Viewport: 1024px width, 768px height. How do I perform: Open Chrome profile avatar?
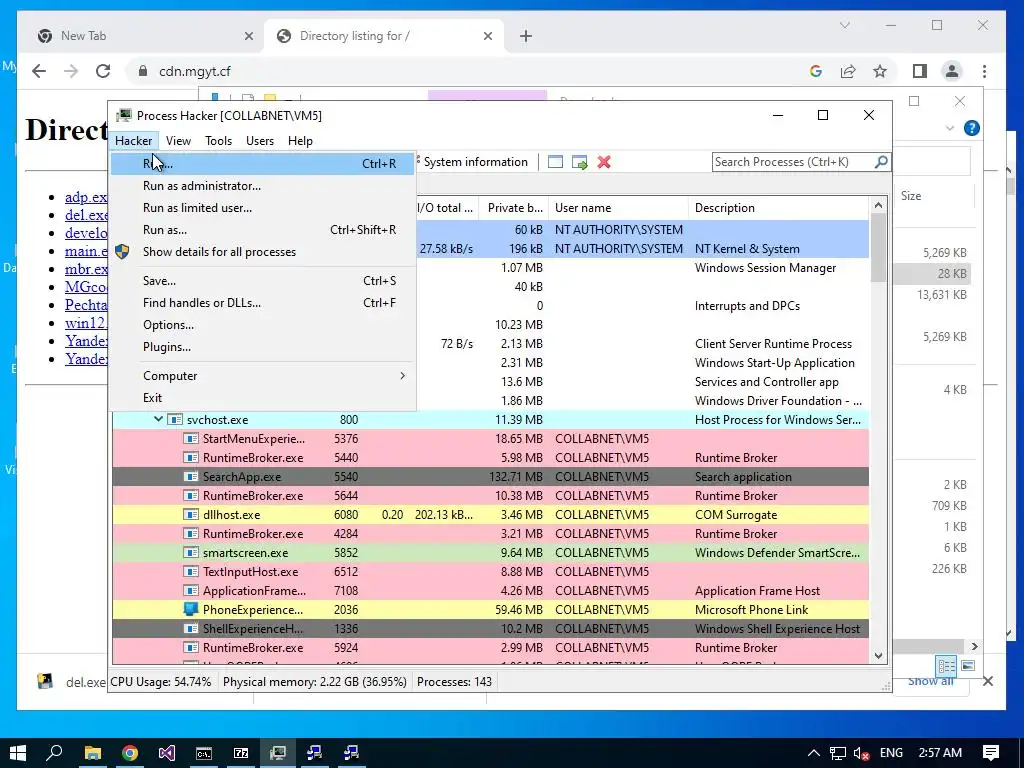click(952, 71)
